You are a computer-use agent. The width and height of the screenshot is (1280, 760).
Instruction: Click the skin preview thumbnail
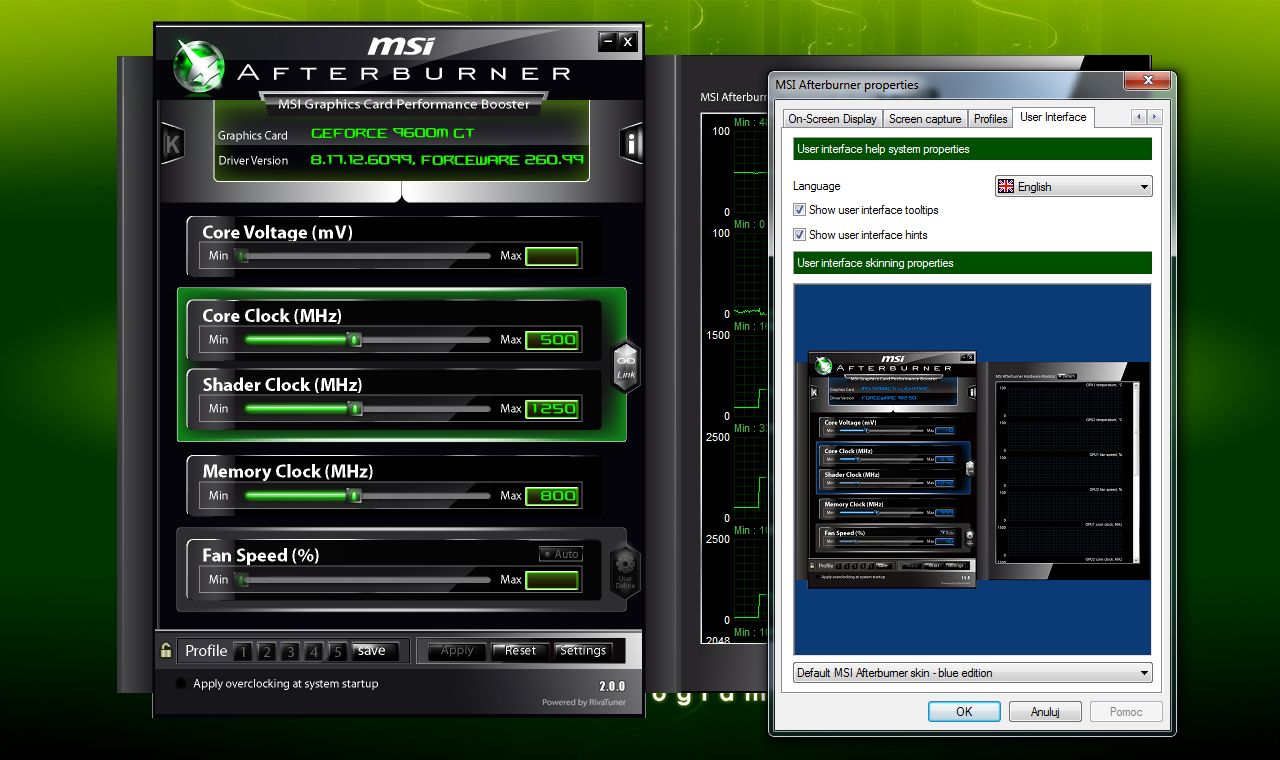tap(972, 469)
